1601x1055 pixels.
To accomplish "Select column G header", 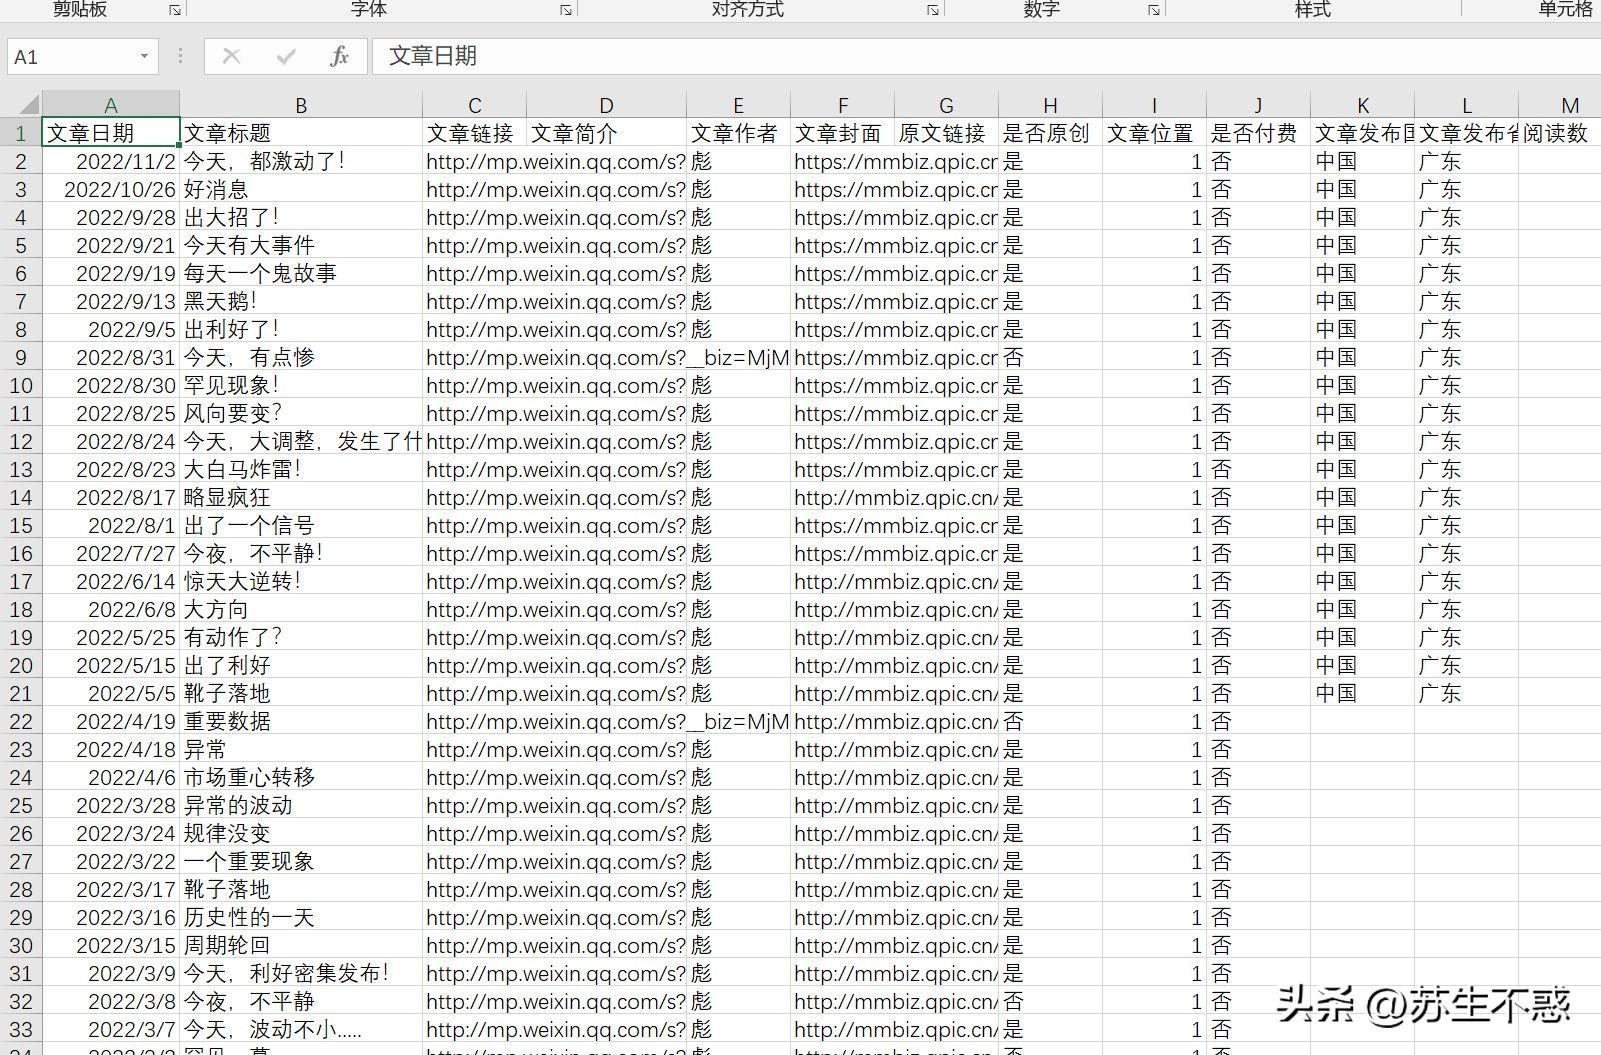I will pyautogui.click(x=946, y=105).
